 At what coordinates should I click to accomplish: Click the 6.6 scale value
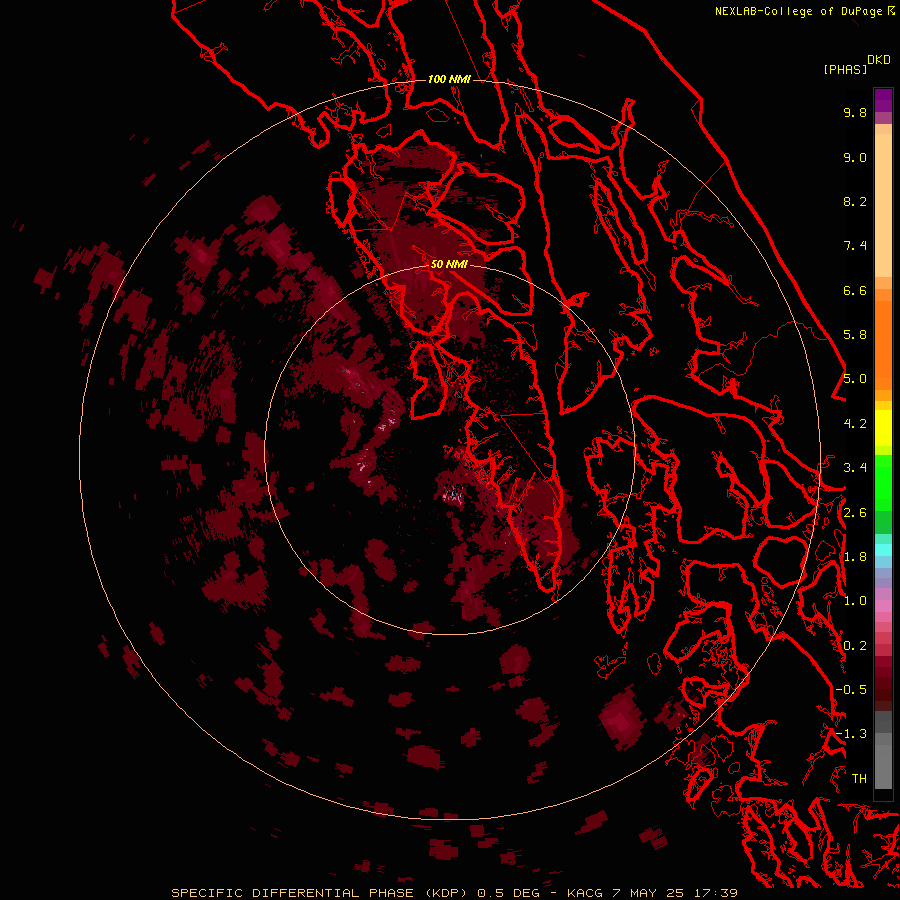pos(855,290)
